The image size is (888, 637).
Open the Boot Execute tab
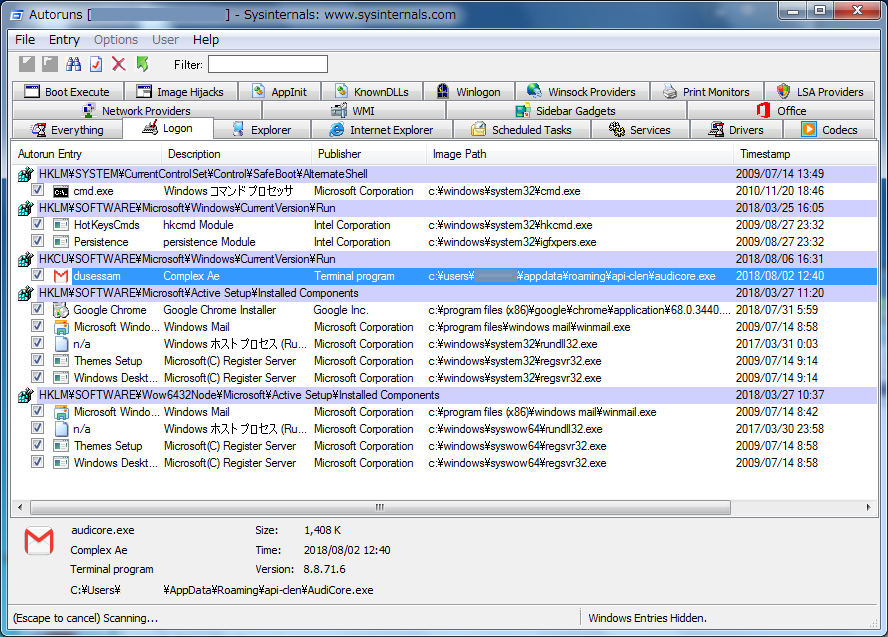coord(67,92)
